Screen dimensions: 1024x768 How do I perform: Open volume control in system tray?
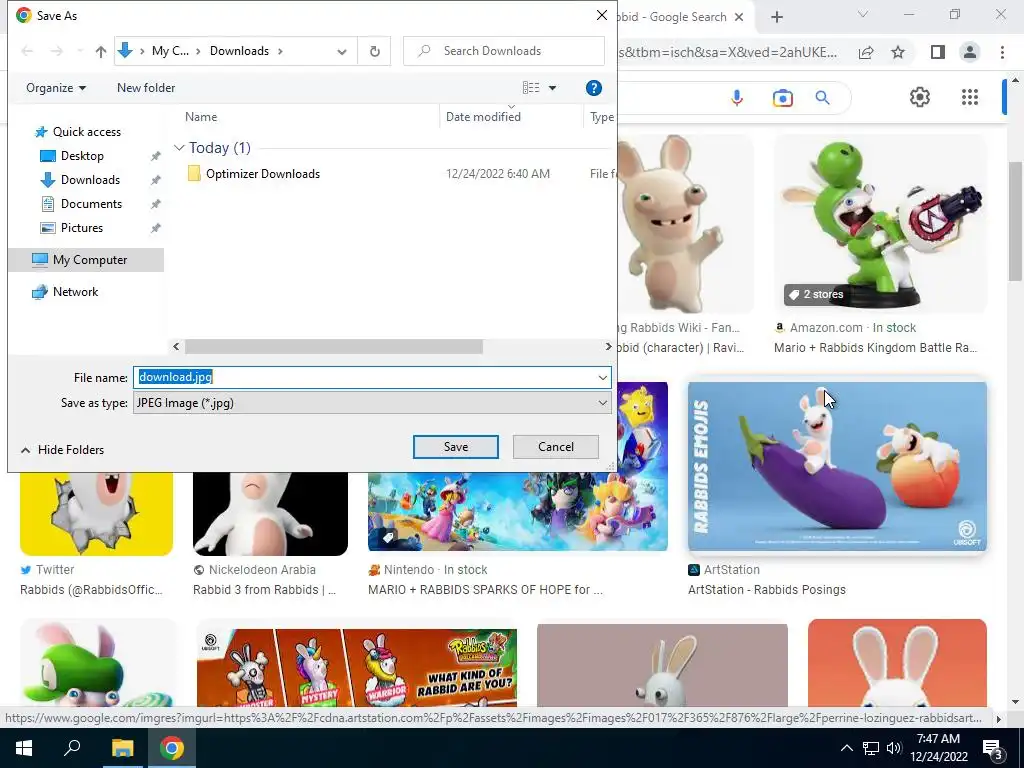[894, 748]
